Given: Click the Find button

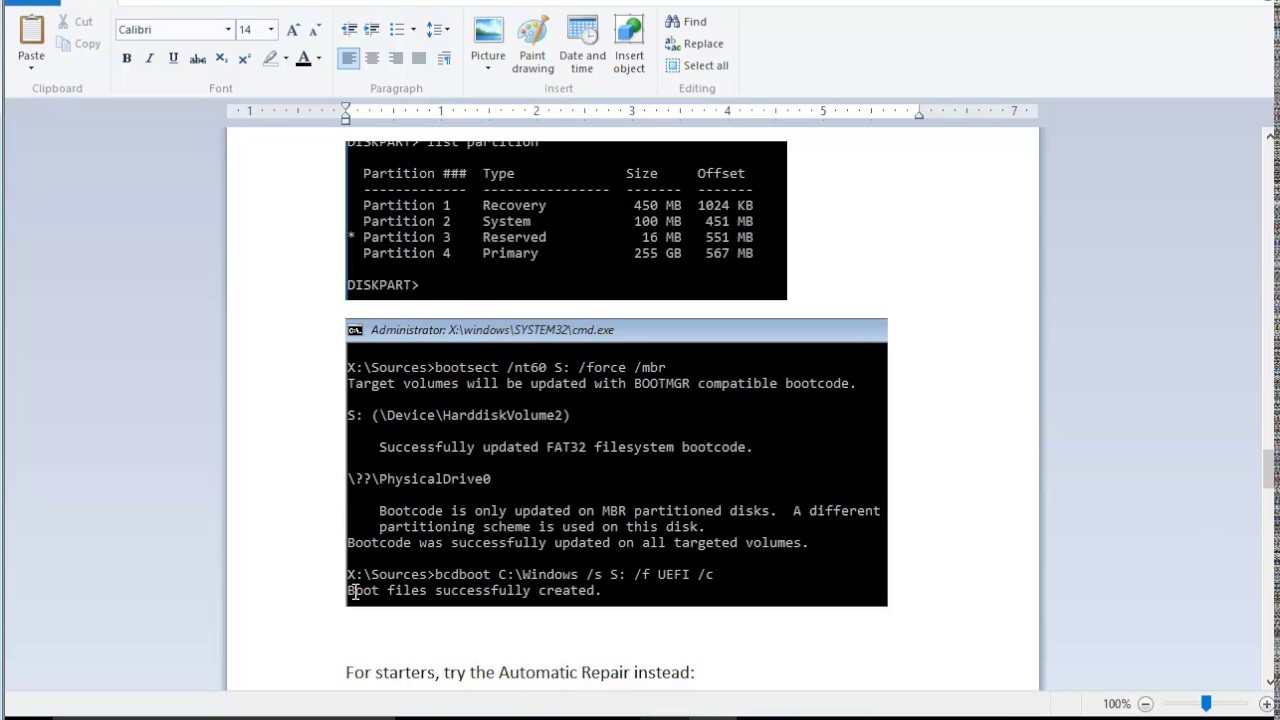Looking at the screenshot, I should tap(686, 22).
